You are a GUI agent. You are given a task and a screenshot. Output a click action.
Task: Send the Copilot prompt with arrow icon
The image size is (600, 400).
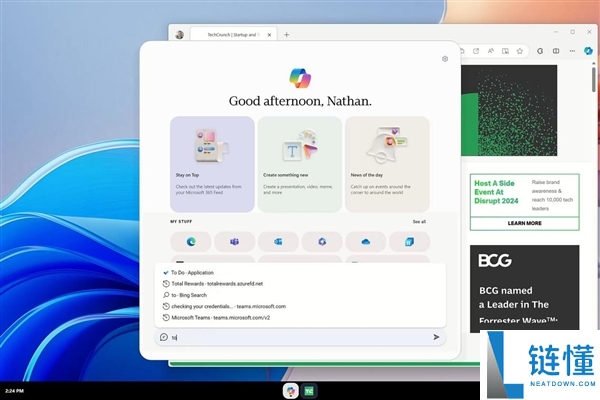point(436,337)
